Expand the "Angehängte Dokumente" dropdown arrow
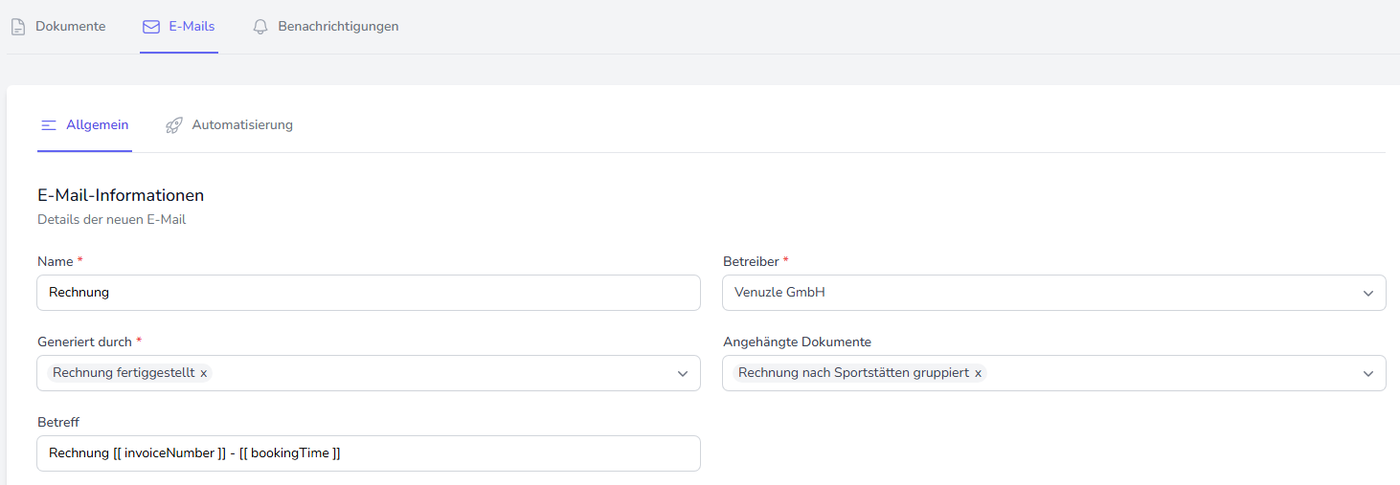The image size is (1400, 485). click(1368, 373)
